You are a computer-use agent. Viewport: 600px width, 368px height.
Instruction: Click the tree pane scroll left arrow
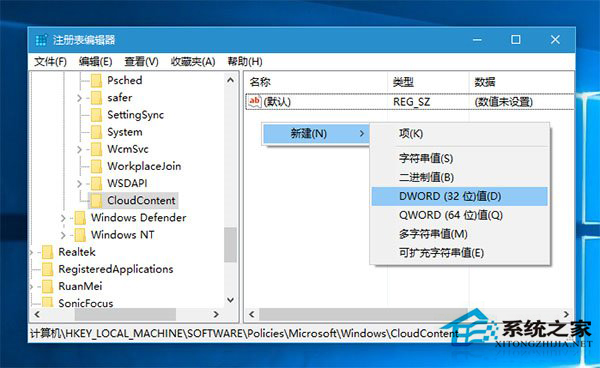click(37, 314)
